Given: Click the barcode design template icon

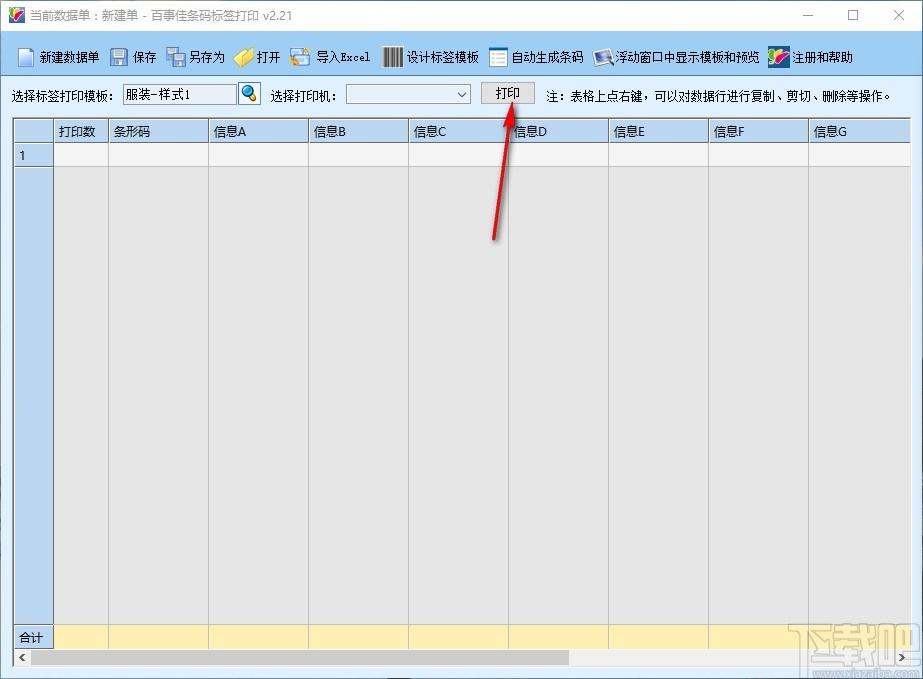Looking at the screenshot, I should 393,57.
